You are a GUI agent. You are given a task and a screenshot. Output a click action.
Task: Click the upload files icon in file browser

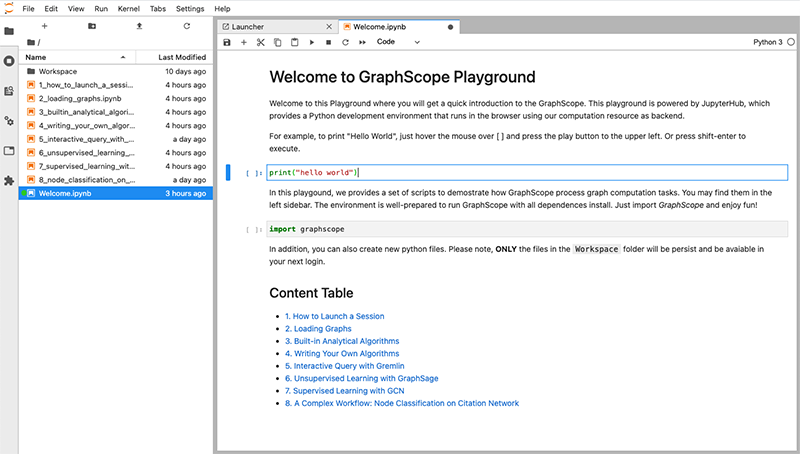pyautogui.click(x=139, y=25)
